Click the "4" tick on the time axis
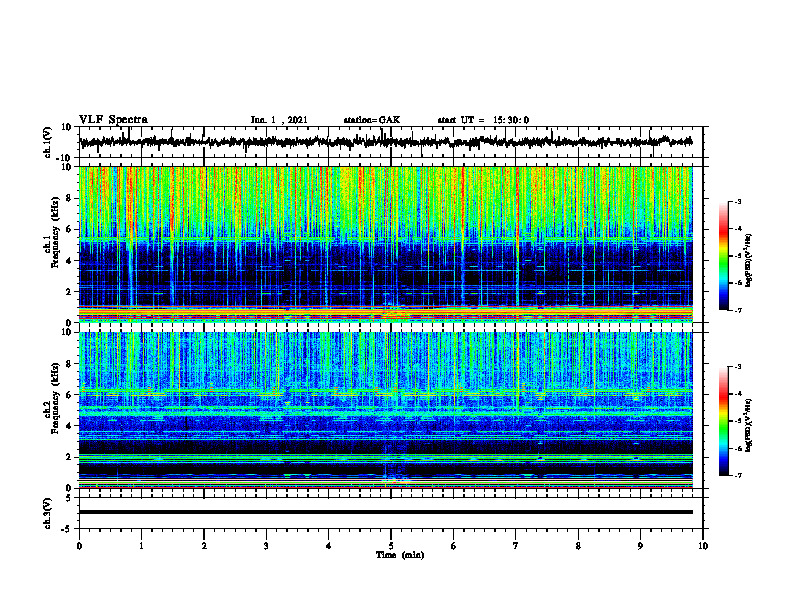792x612 pixels. point(329,546)
